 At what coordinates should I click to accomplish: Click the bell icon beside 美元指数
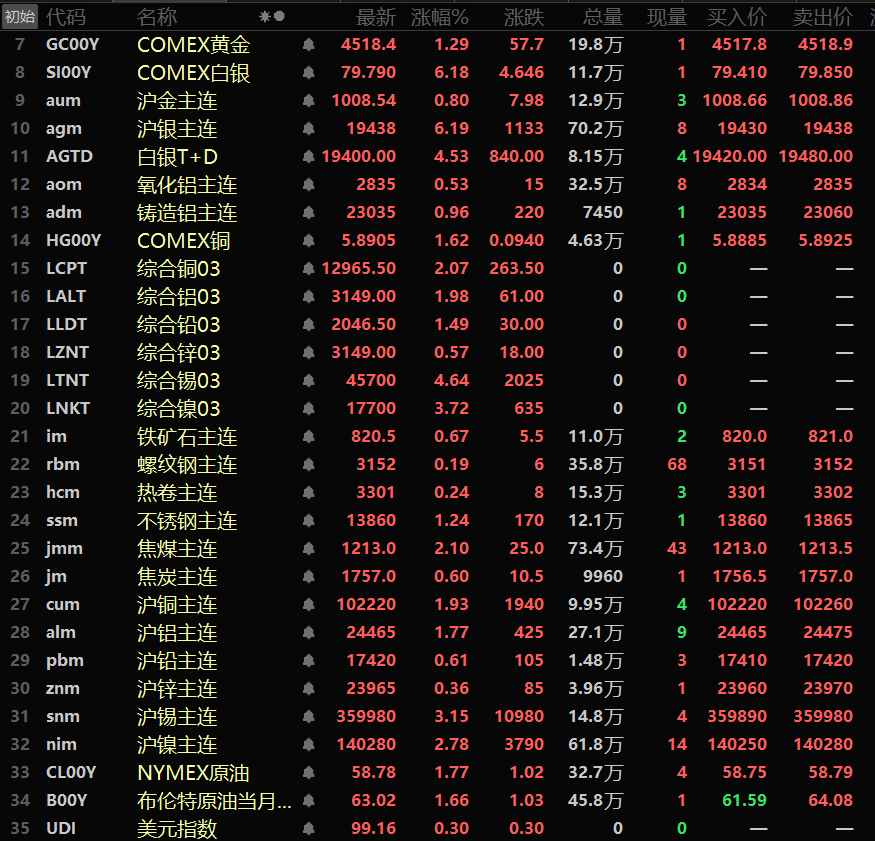click(308, 829)
